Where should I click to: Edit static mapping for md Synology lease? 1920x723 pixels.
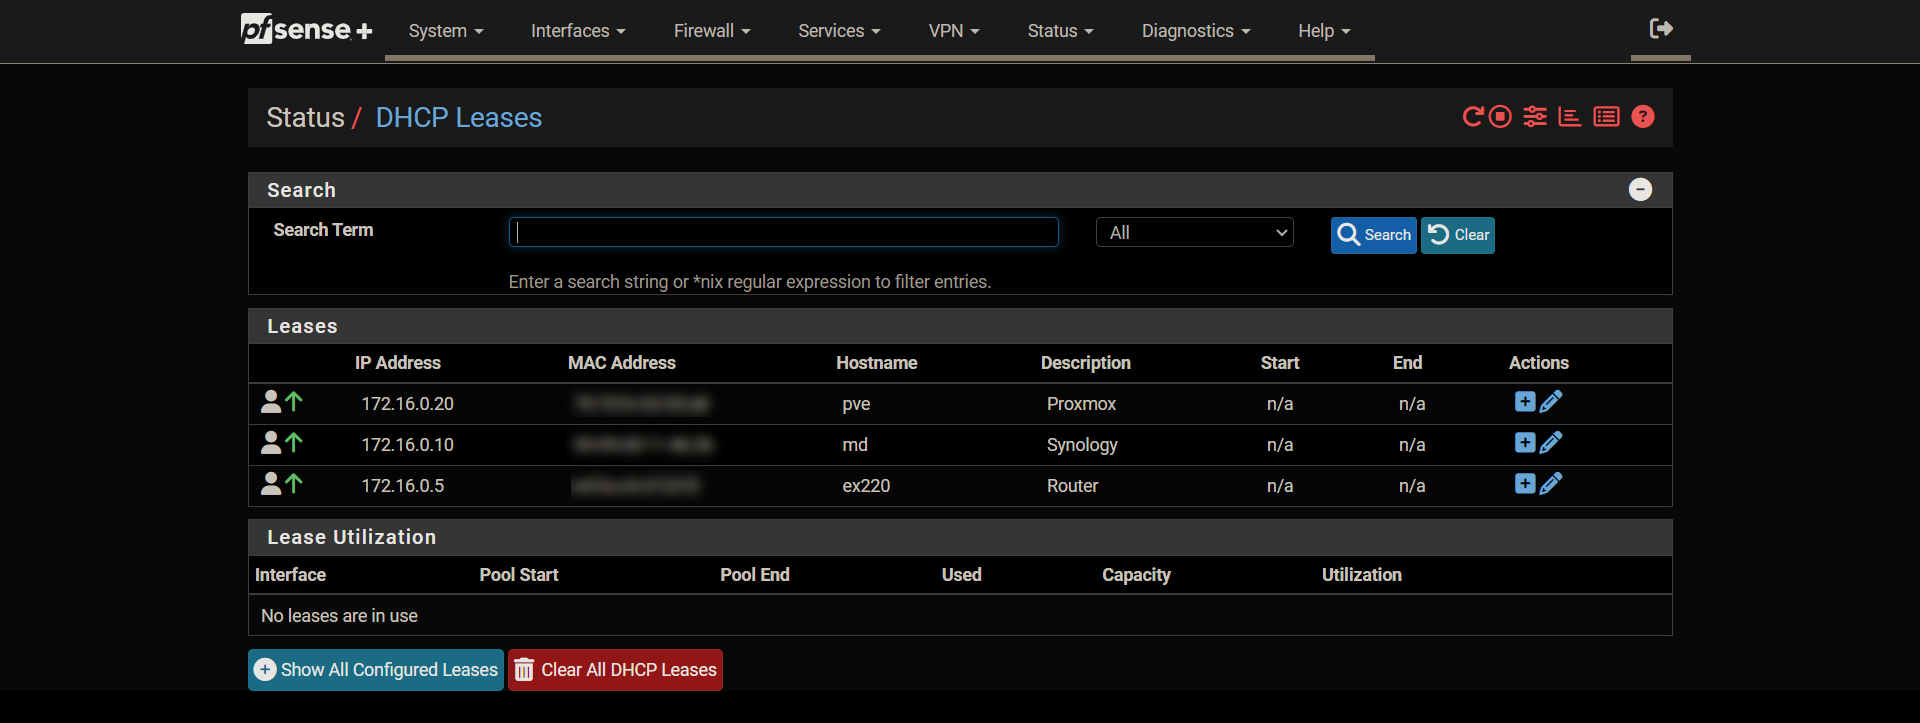(1551, 443)
